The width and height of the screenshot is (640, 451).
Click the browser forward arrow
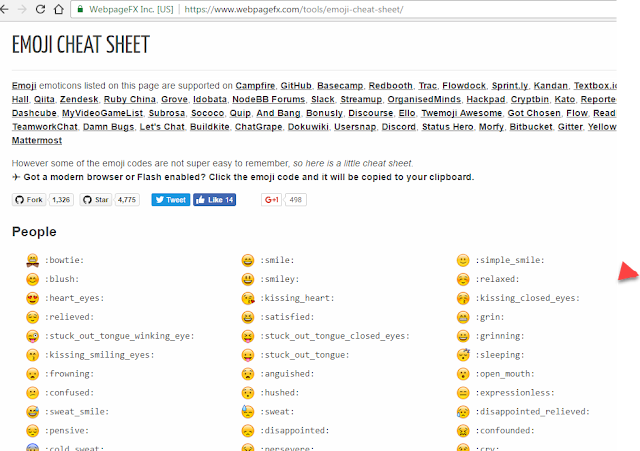(22, 9)
